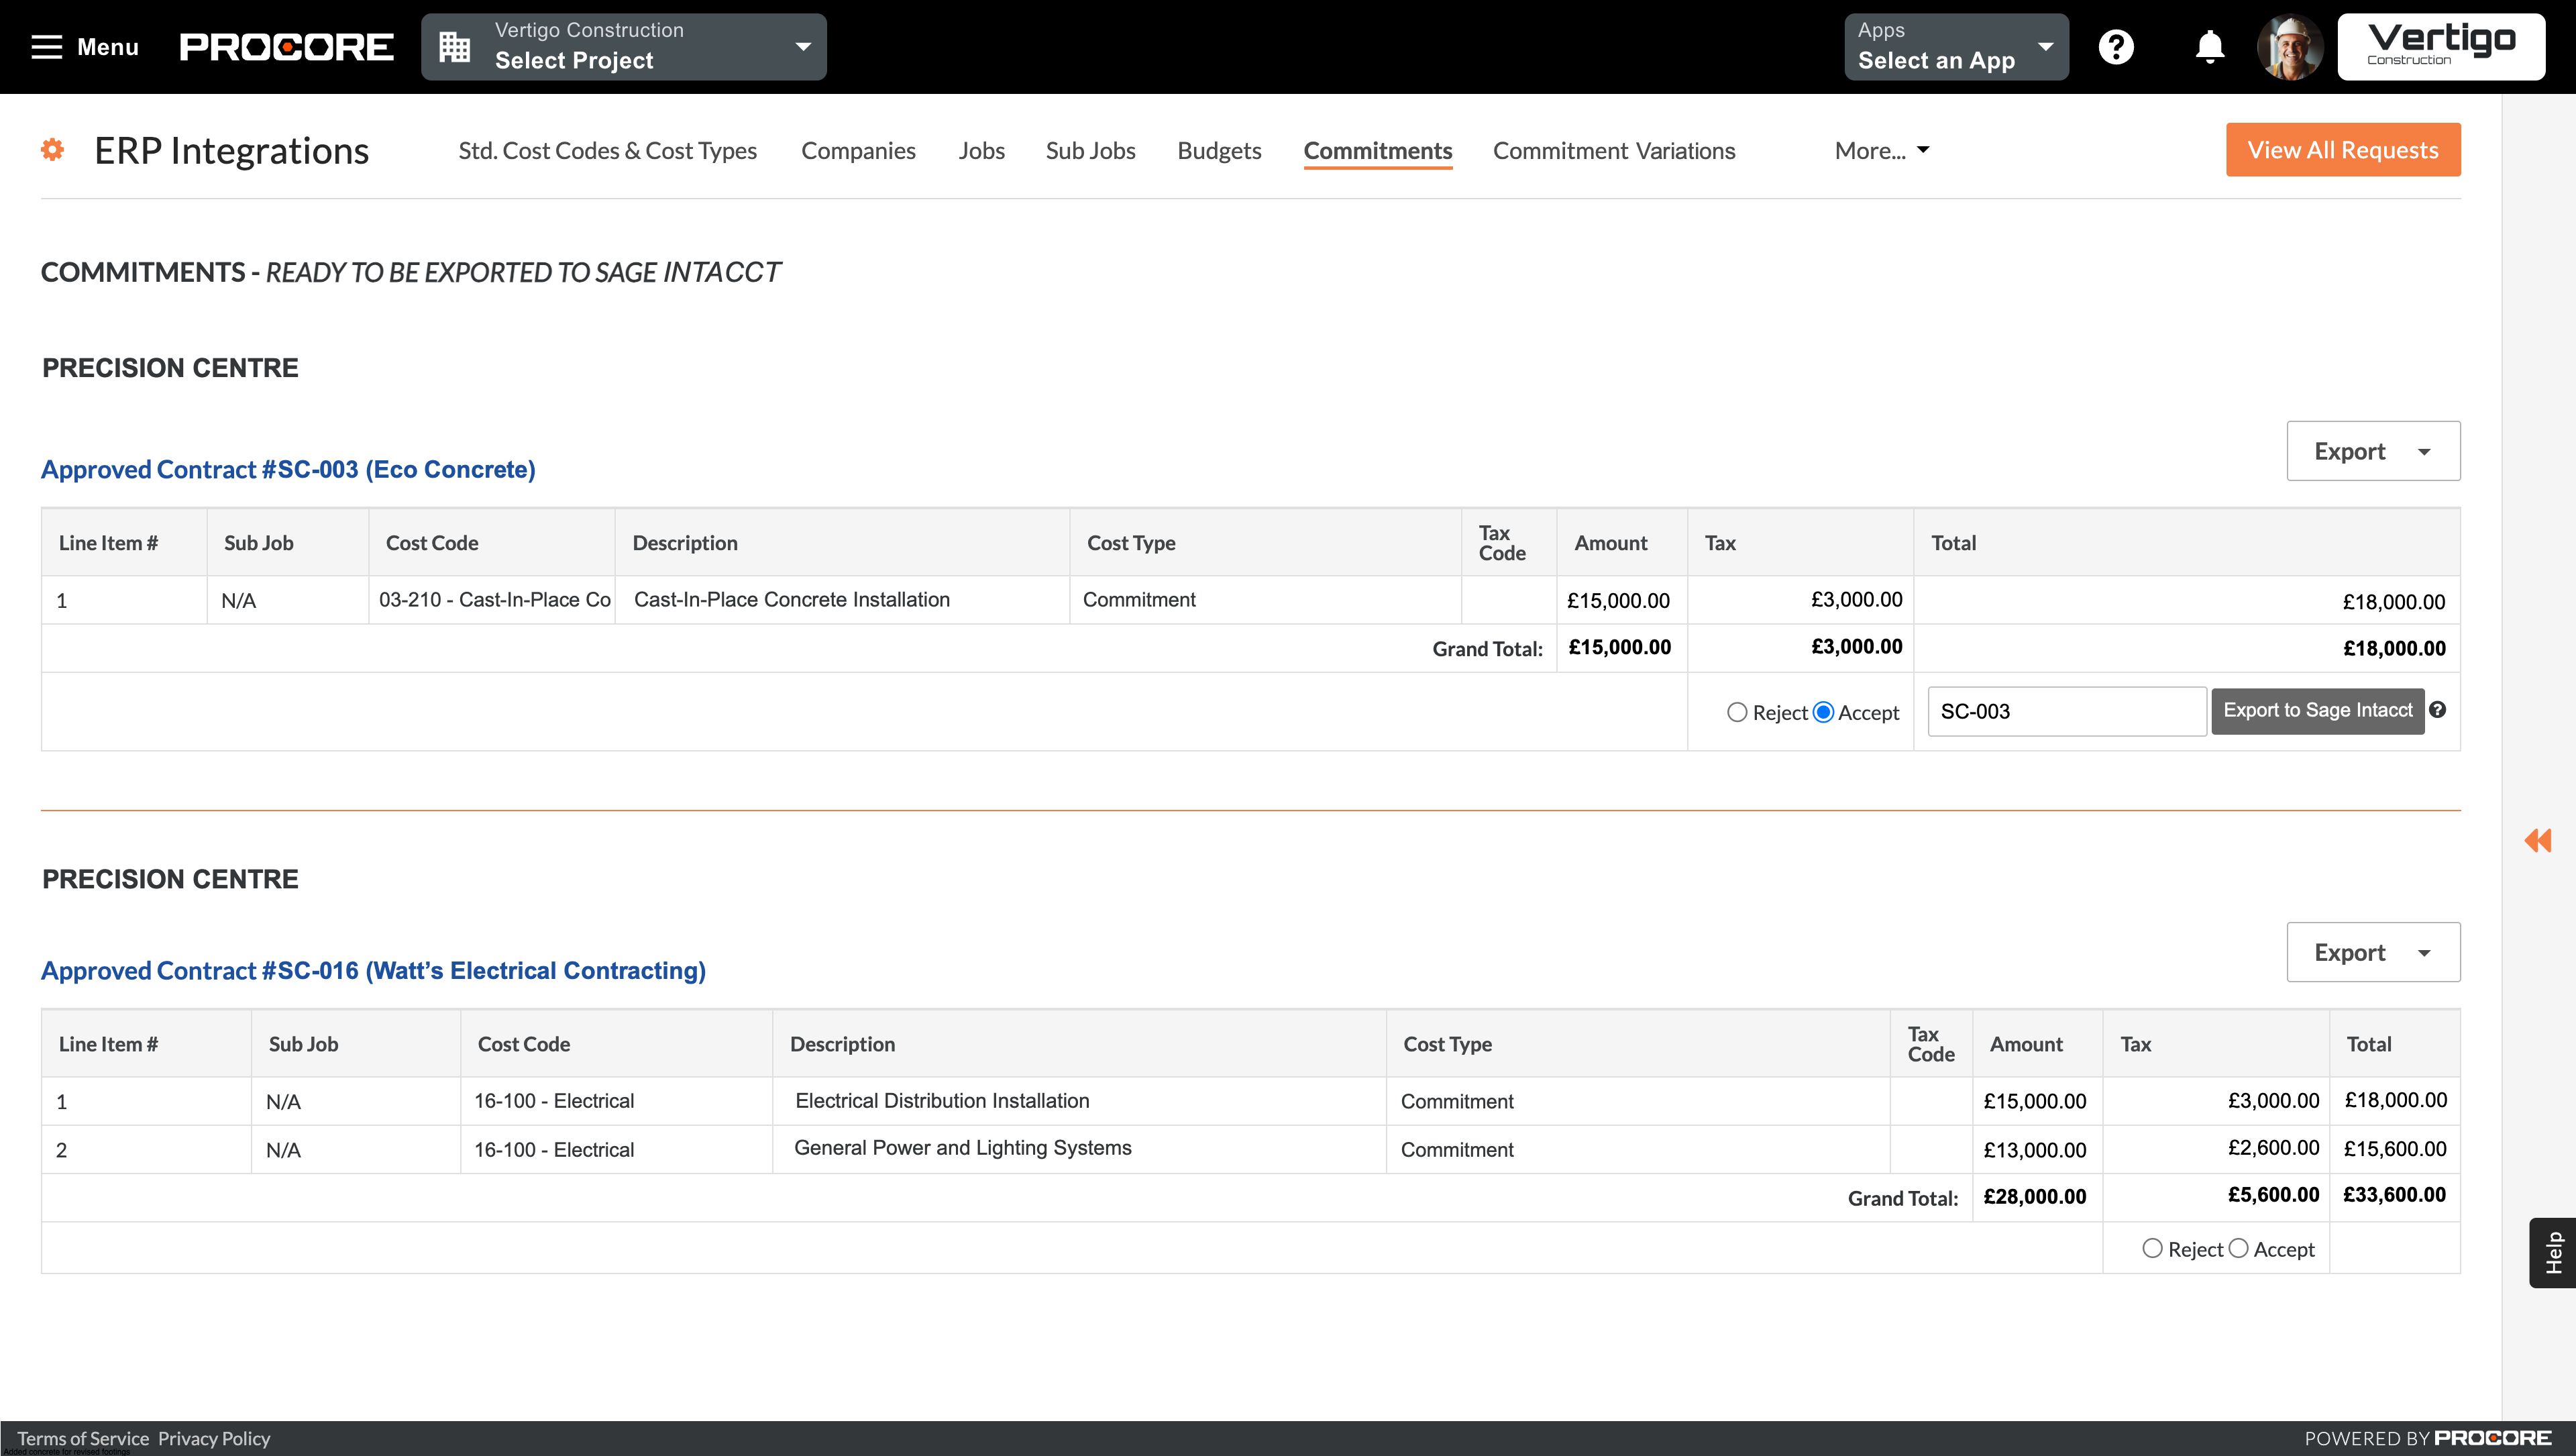
Task: Open ERP Integrations settings gear
Action: 52,150
